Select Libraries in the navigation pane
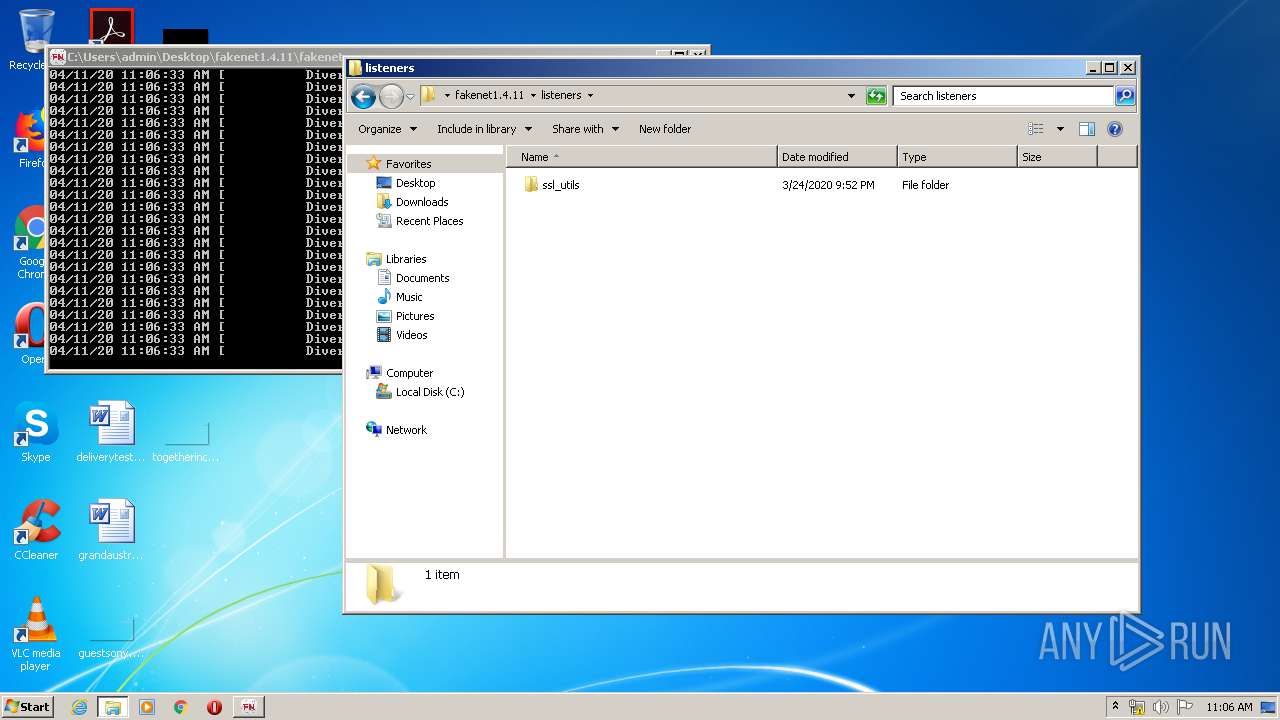 [x=397, y=259]
